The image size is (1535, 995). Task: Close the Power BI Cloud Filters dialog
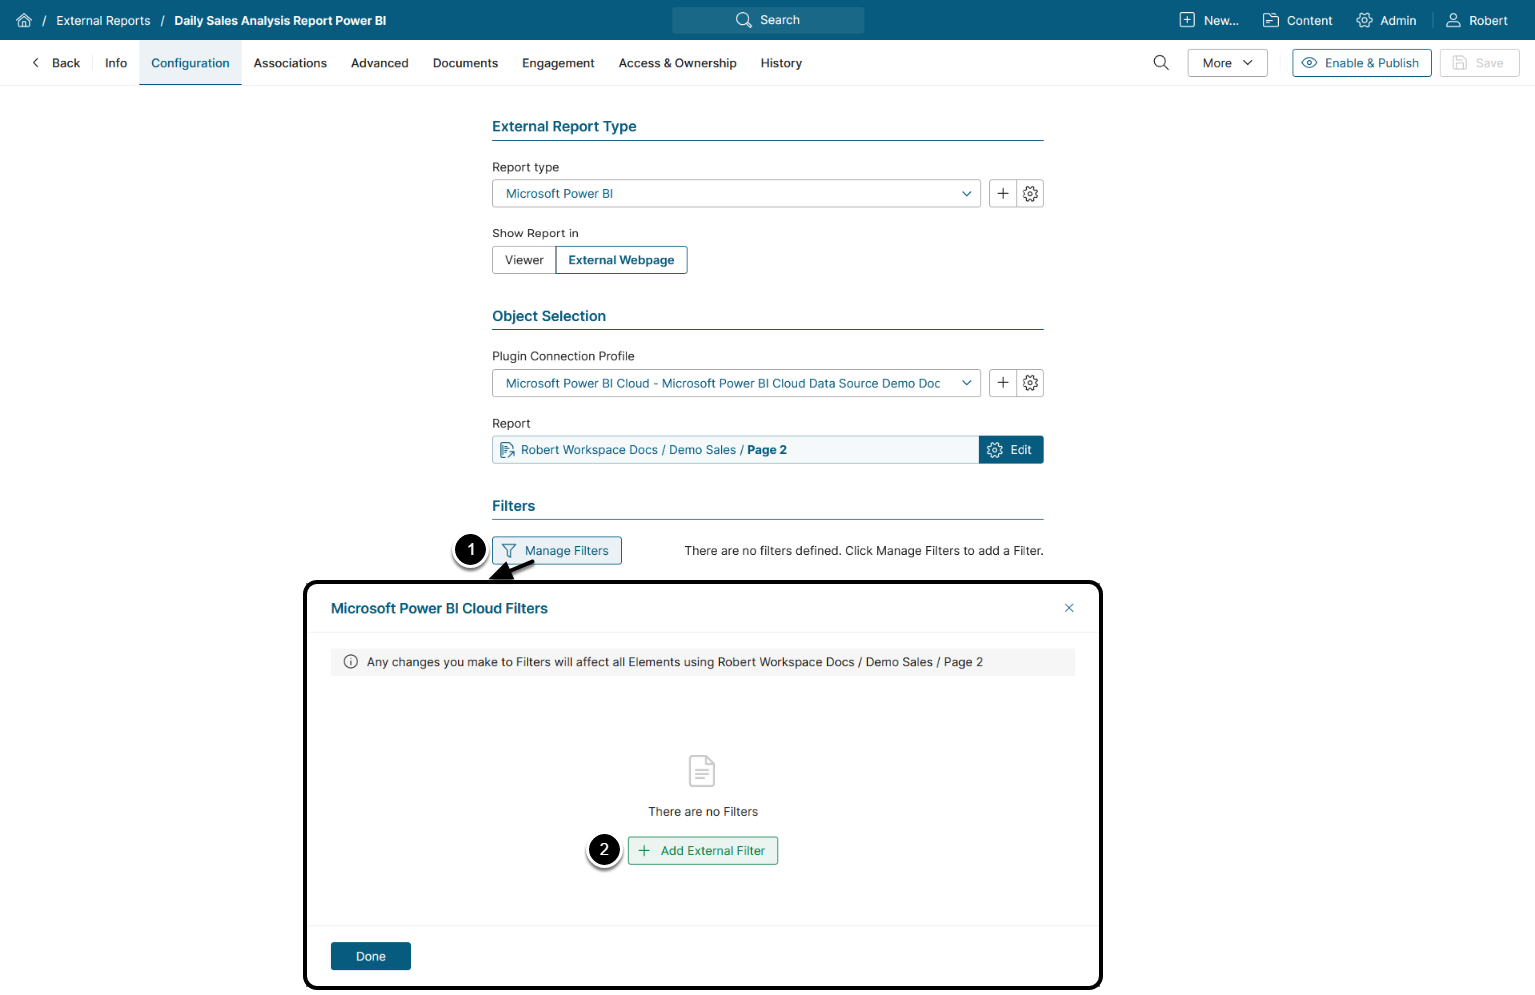tap(1069, 608)
